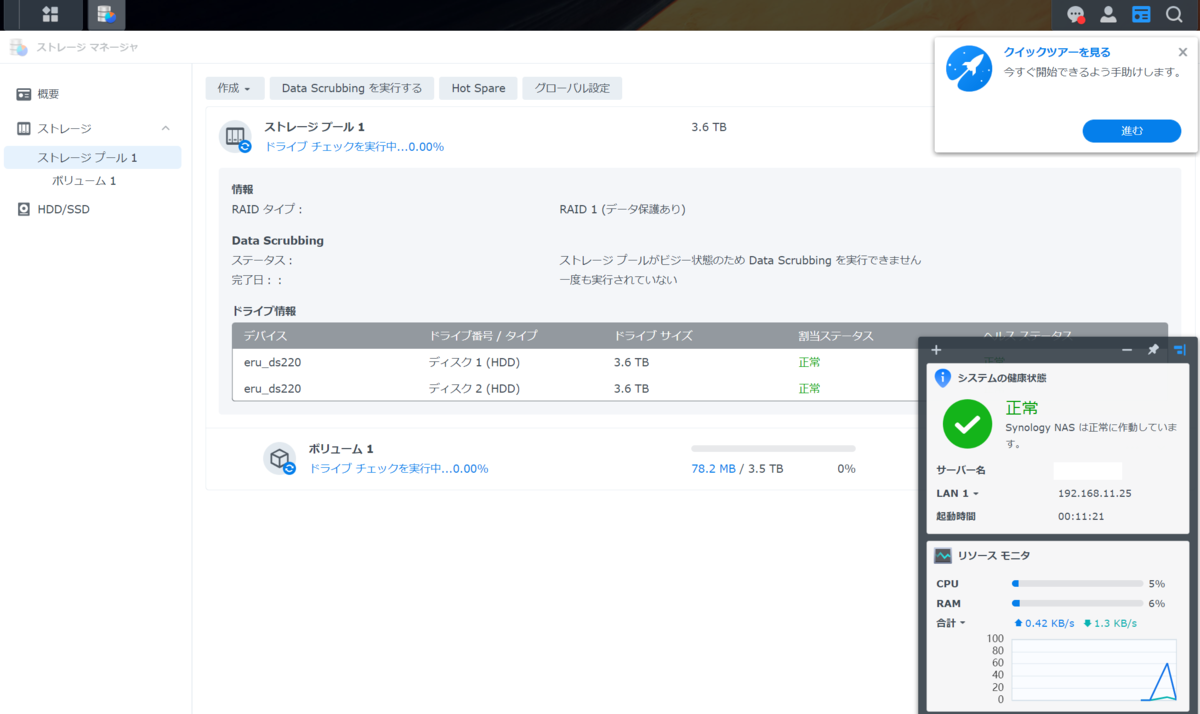Viewport: 1200px width, 714px height.
Task: Click the ストレージ プール 1 heading
Action: point(314,127)
